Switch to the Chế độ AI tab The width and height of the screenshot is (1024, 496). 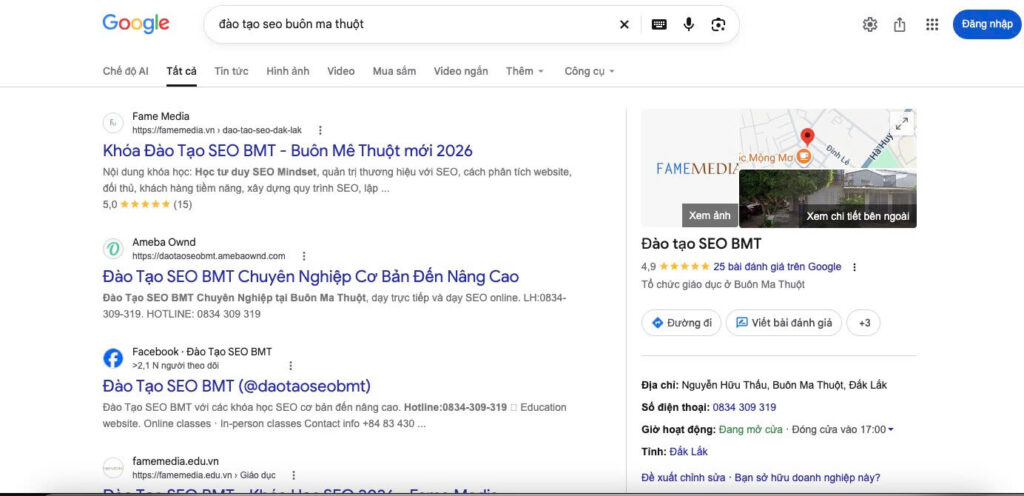[x=125, y=71]
